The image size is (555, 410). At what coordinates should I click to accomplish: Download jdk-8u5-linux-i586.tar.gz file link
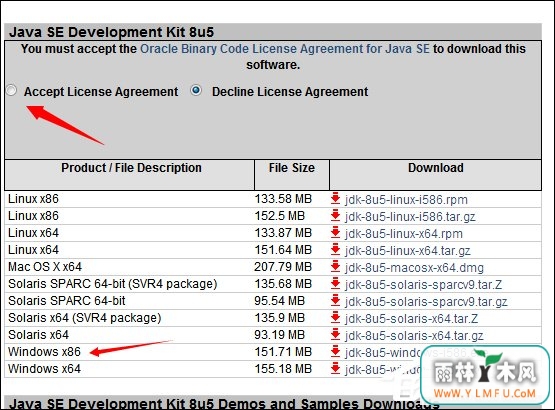[410, 217]
